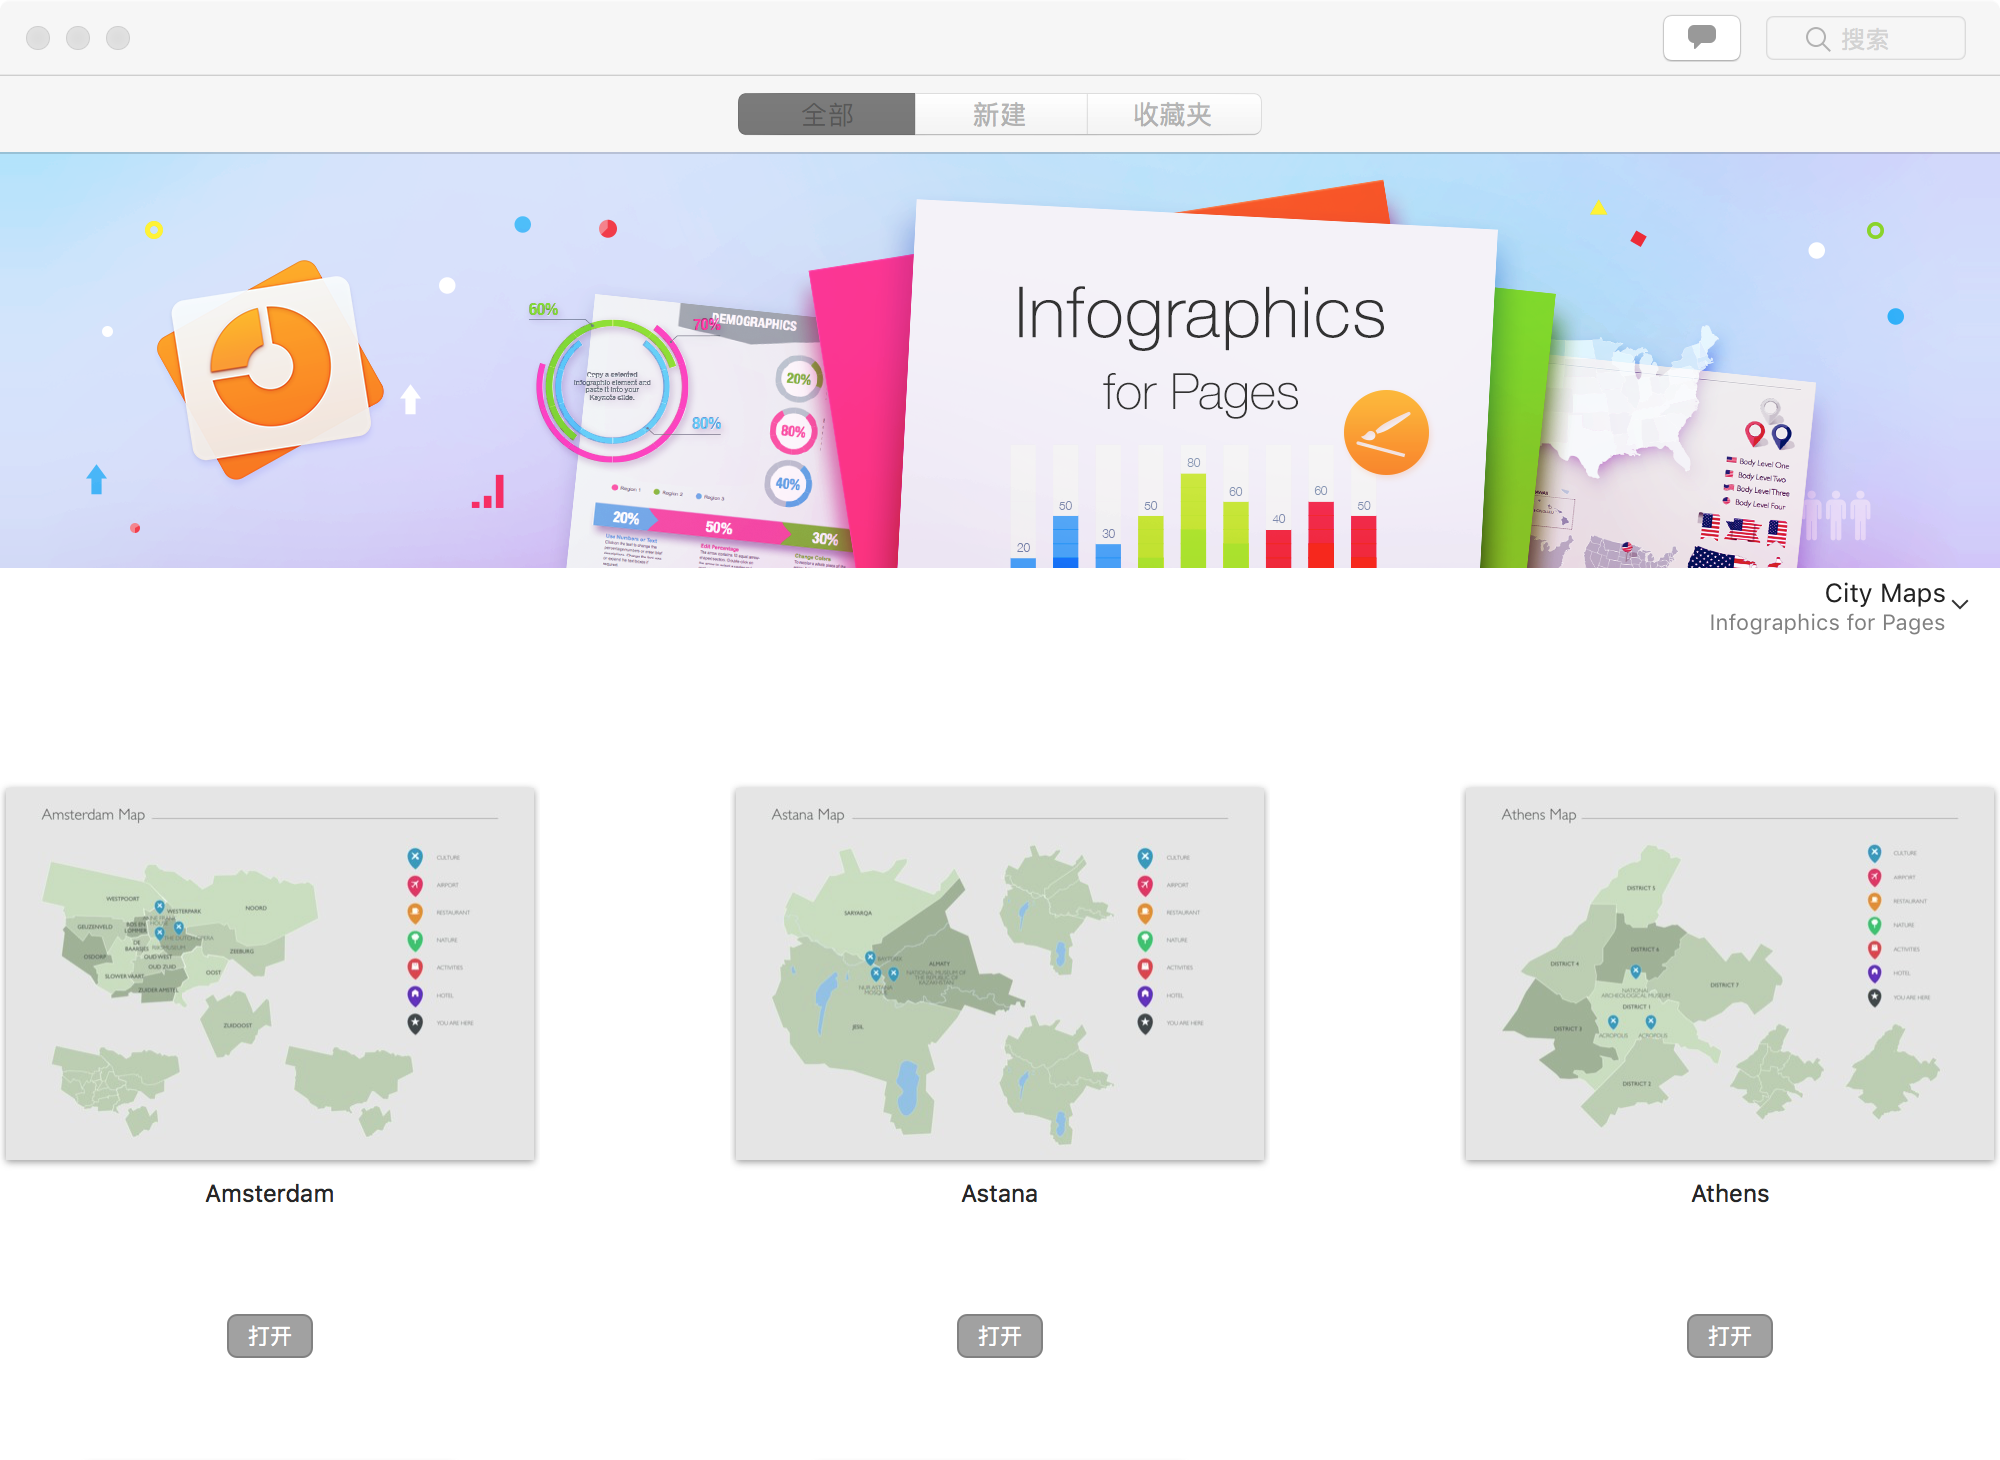Image resolution: width=2000 pixels, height=1460 pixels.
Task: Click the Infographics for Pages subtitle text
Action: tap(1827, 623)
